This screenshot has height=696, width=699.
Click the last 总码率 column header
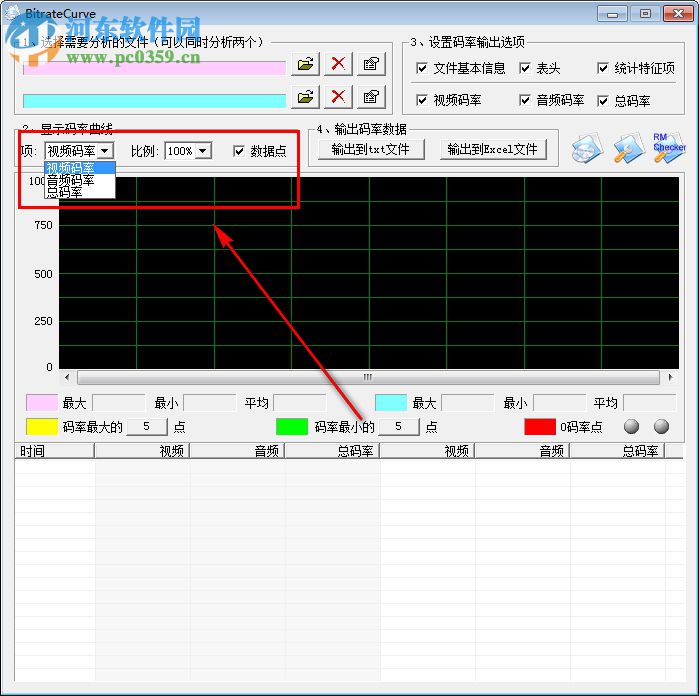pos(617,451)
